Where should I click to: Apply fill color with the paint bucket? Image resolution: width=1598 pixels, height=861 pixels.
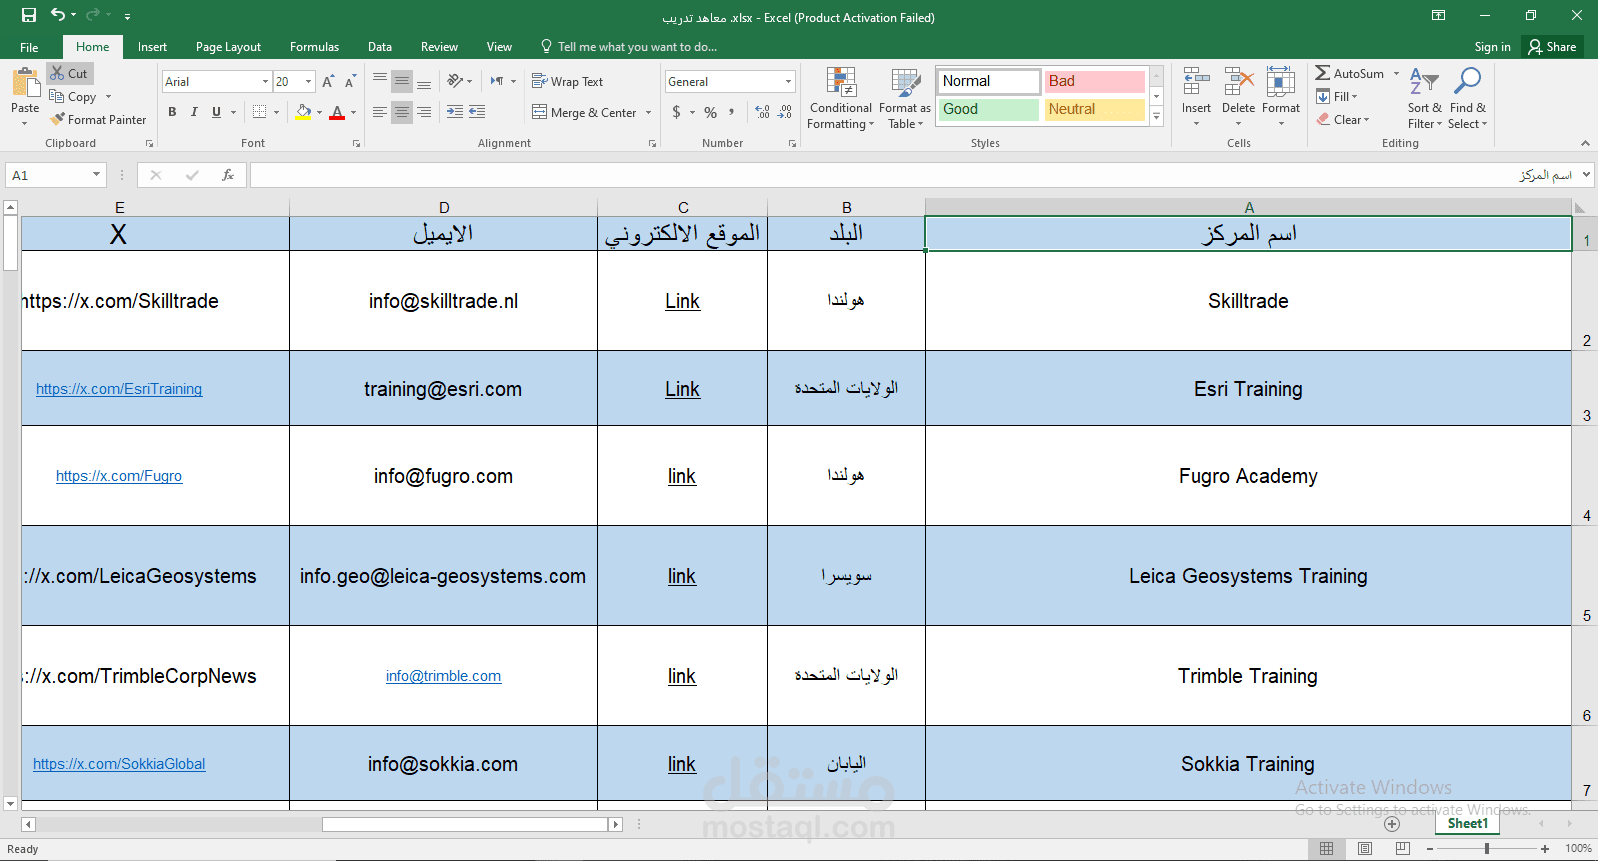pyautogui.click(x=304, y=112)
